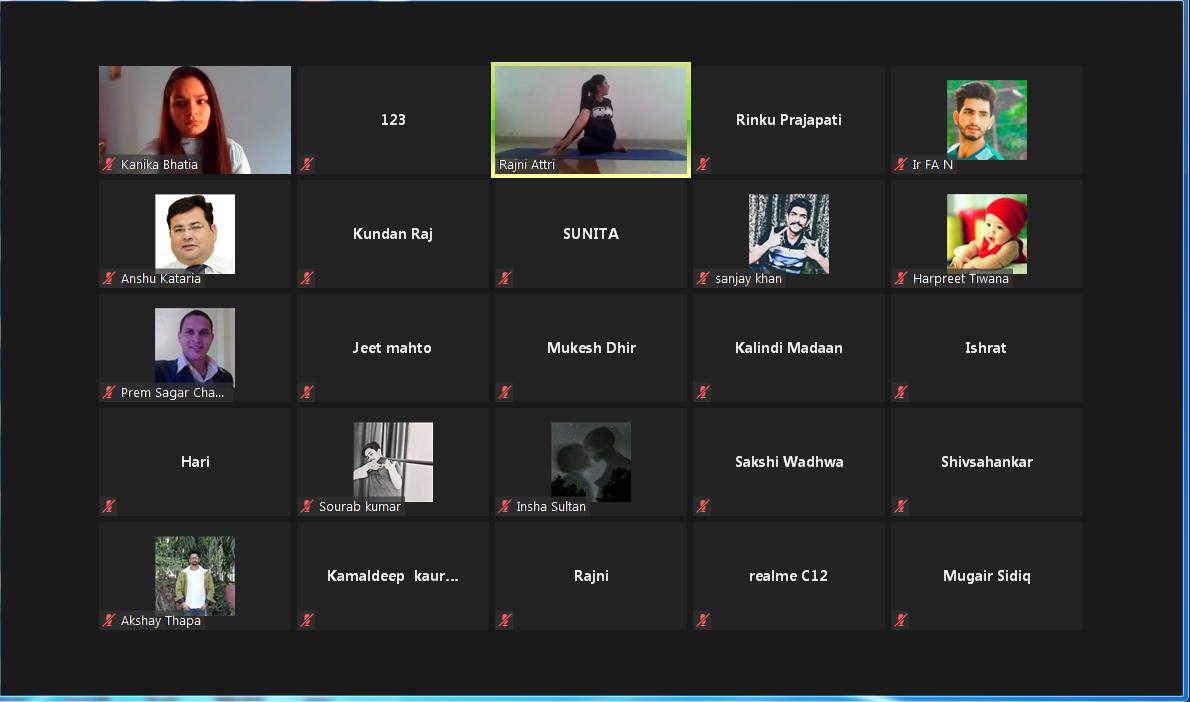Click muted mic icon in realme C12 tile
The image size is (1190, 702).
703,620
